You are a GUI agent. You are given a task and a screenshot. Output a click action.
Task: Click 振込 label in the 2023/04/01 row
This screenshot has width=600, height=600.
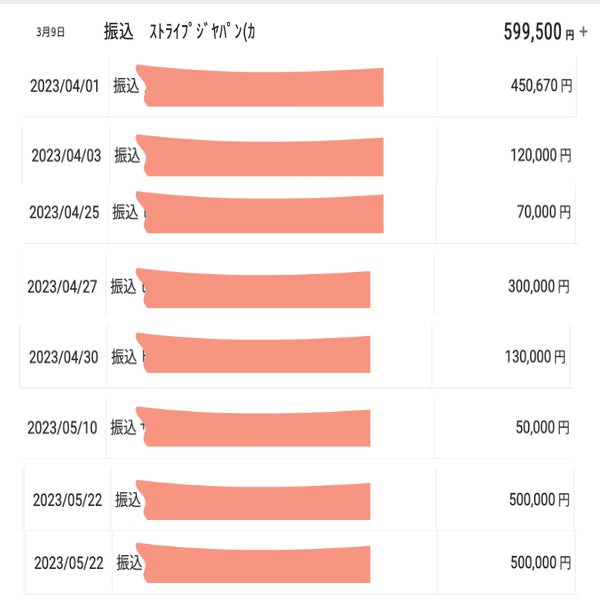click(x=127, y=86)
